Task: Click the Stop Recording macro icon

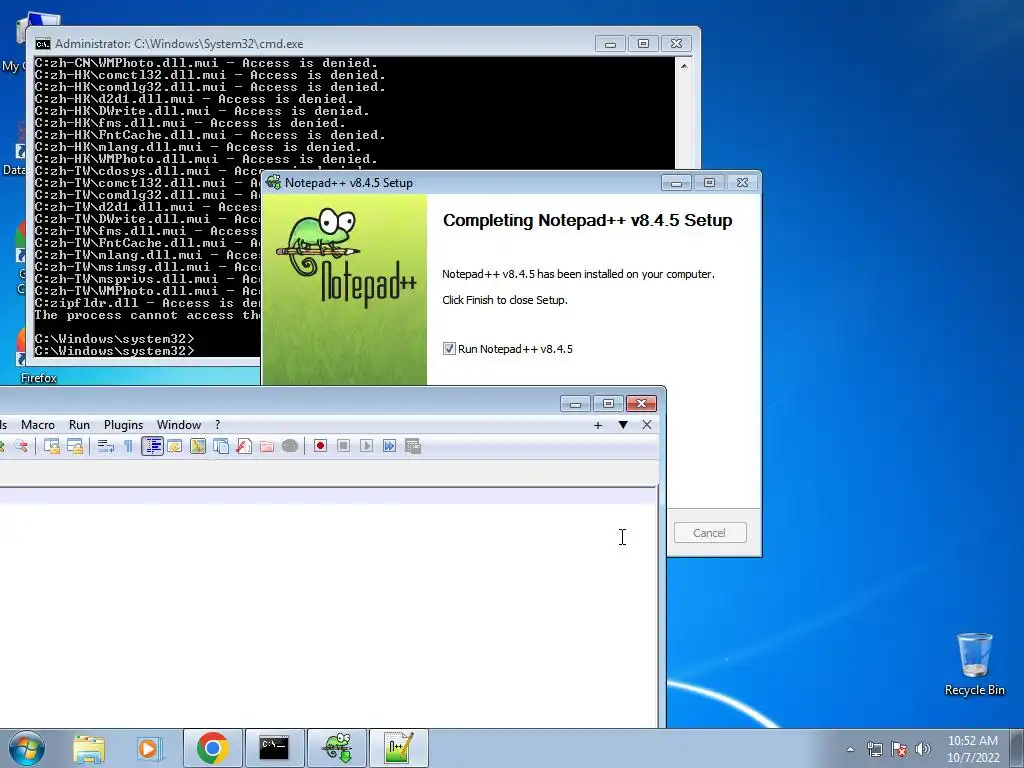Action: (344, 446)
